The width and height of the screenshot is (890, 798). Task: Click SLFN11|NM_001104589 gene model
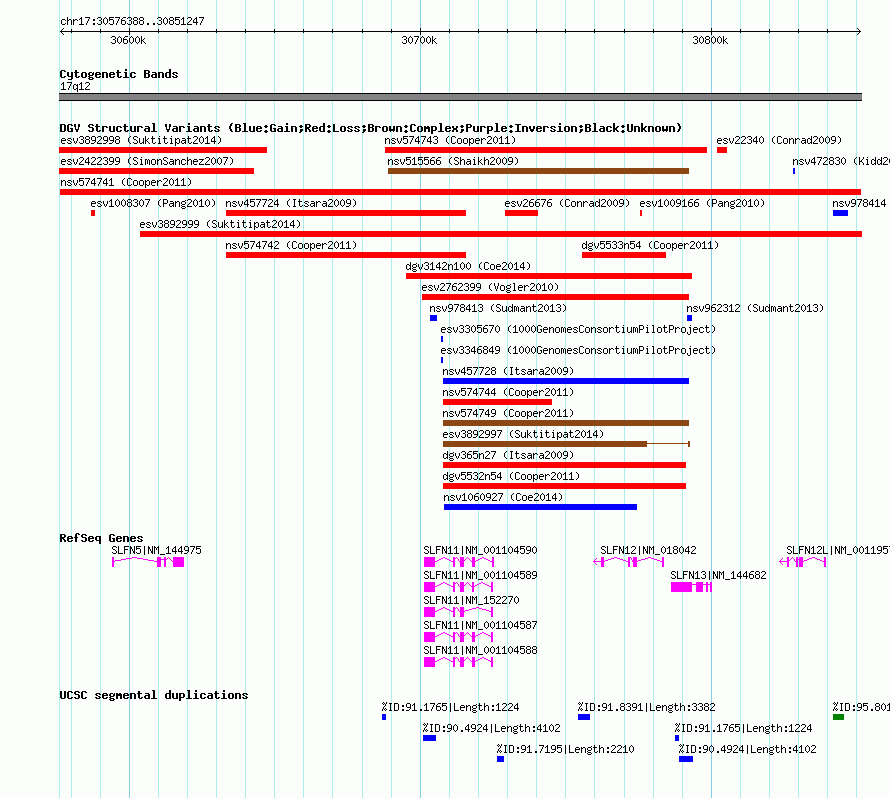click(x=459, y=587)
